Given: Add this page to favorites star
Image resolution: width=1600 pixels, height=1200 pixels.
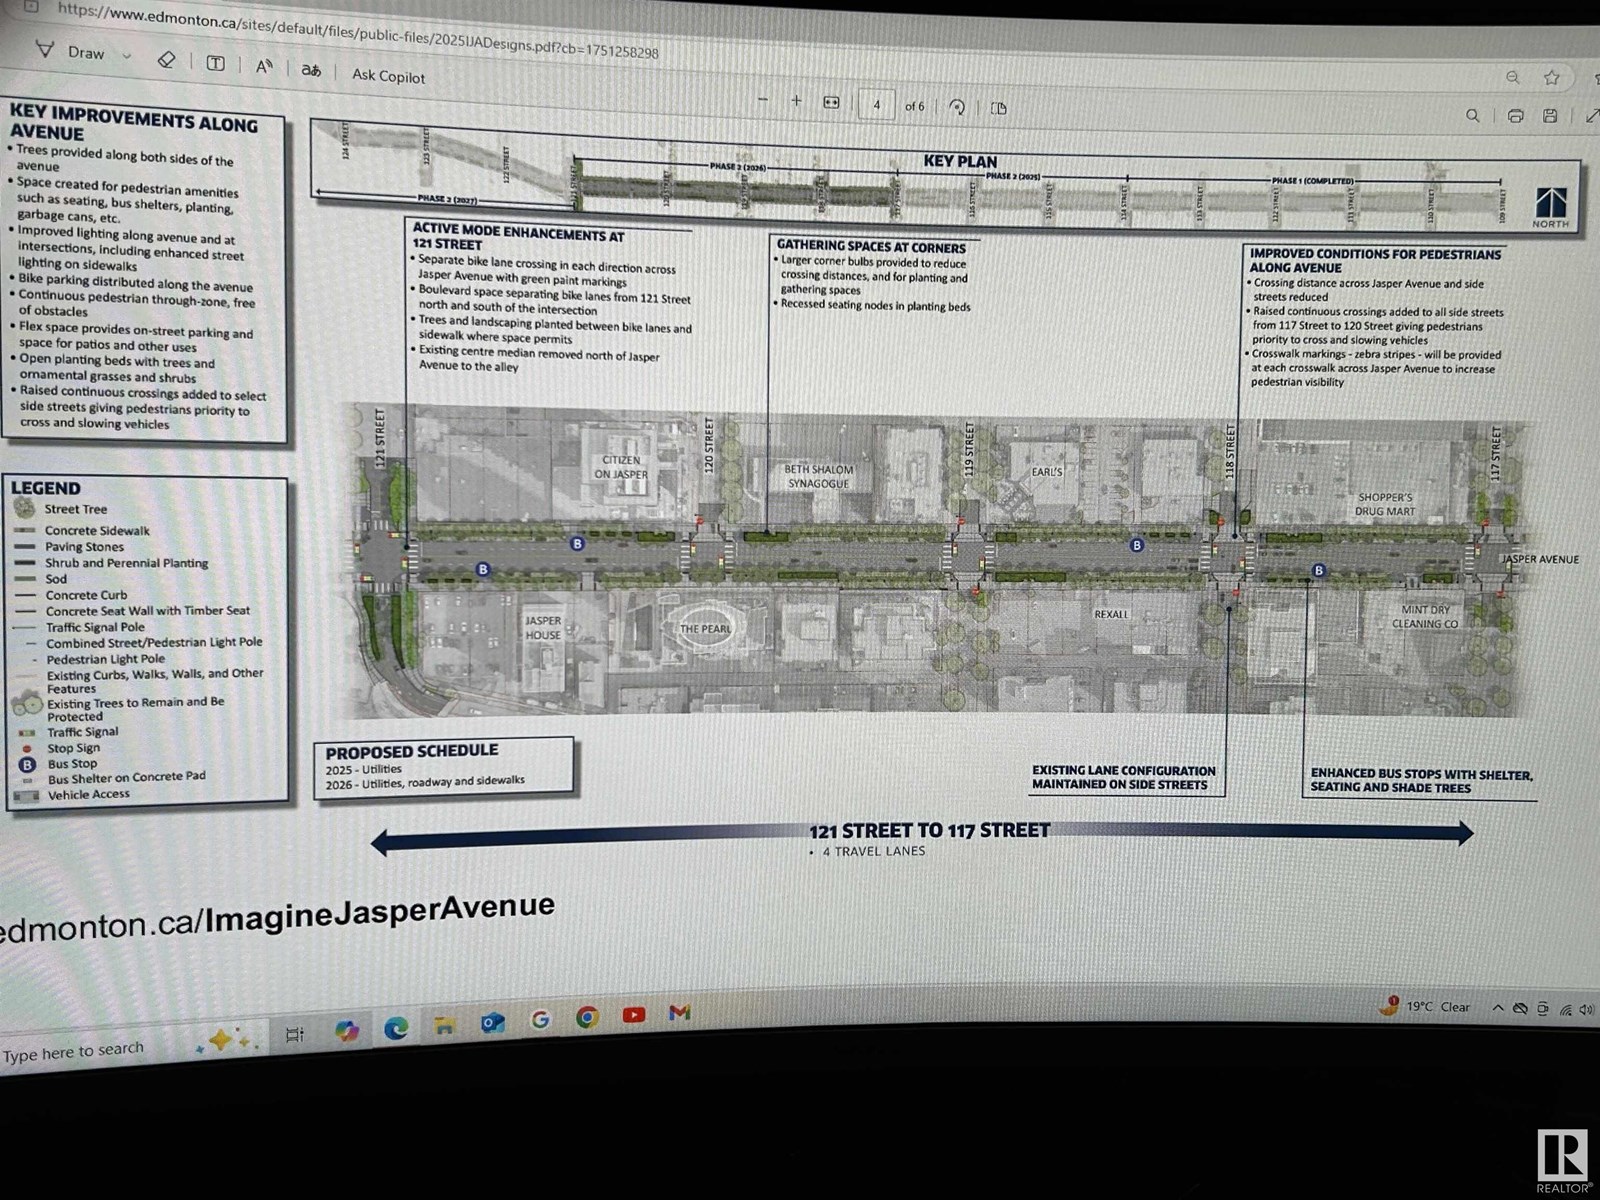Looking at the screenshot, I should point(1551,77).
